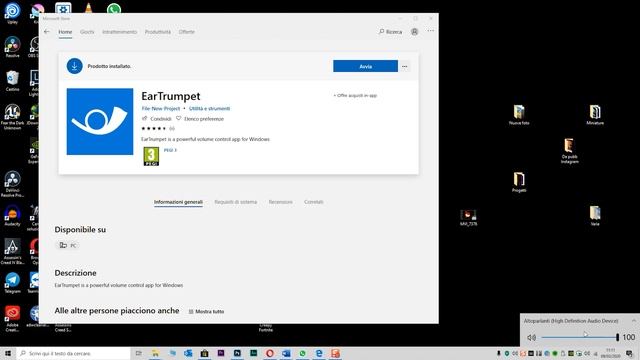Image resolution: width=640 pixels, height=360 pixels.
Task: Open the Telegram desktop shortcut
Action: (12, 282)
